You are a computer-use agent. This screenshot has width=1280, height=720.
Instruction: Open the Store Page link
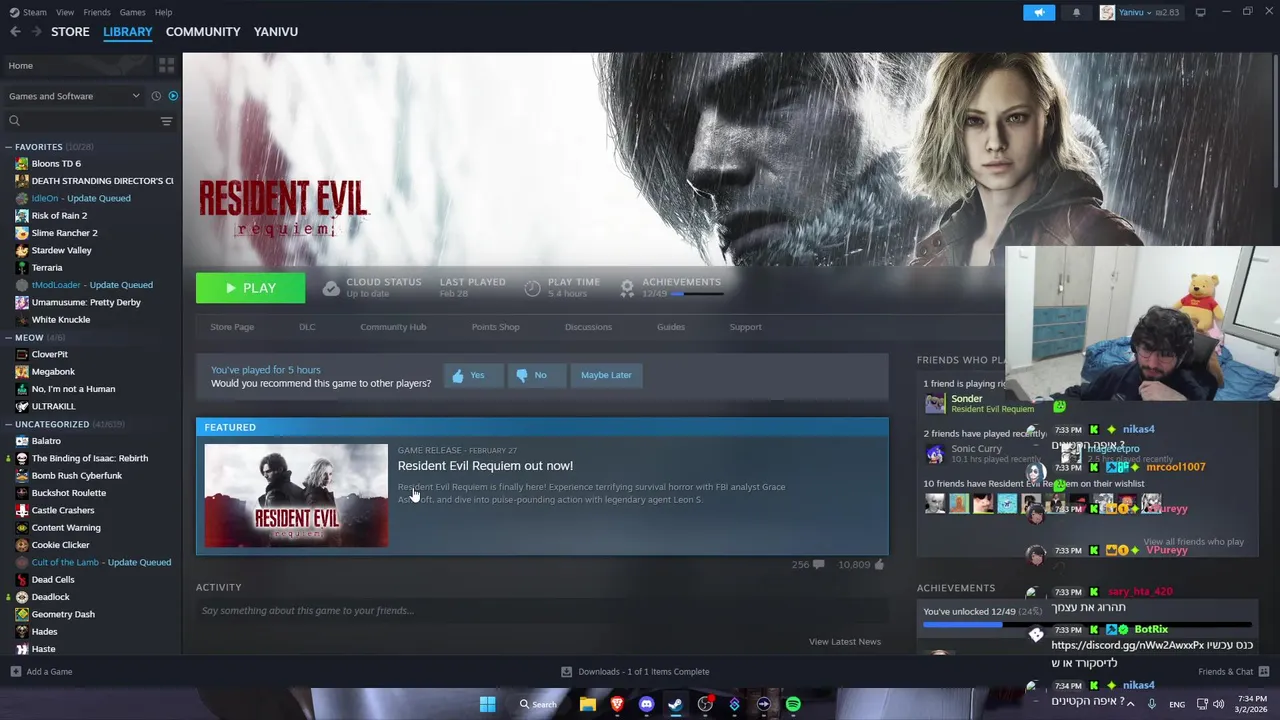(x=232, y=327)
